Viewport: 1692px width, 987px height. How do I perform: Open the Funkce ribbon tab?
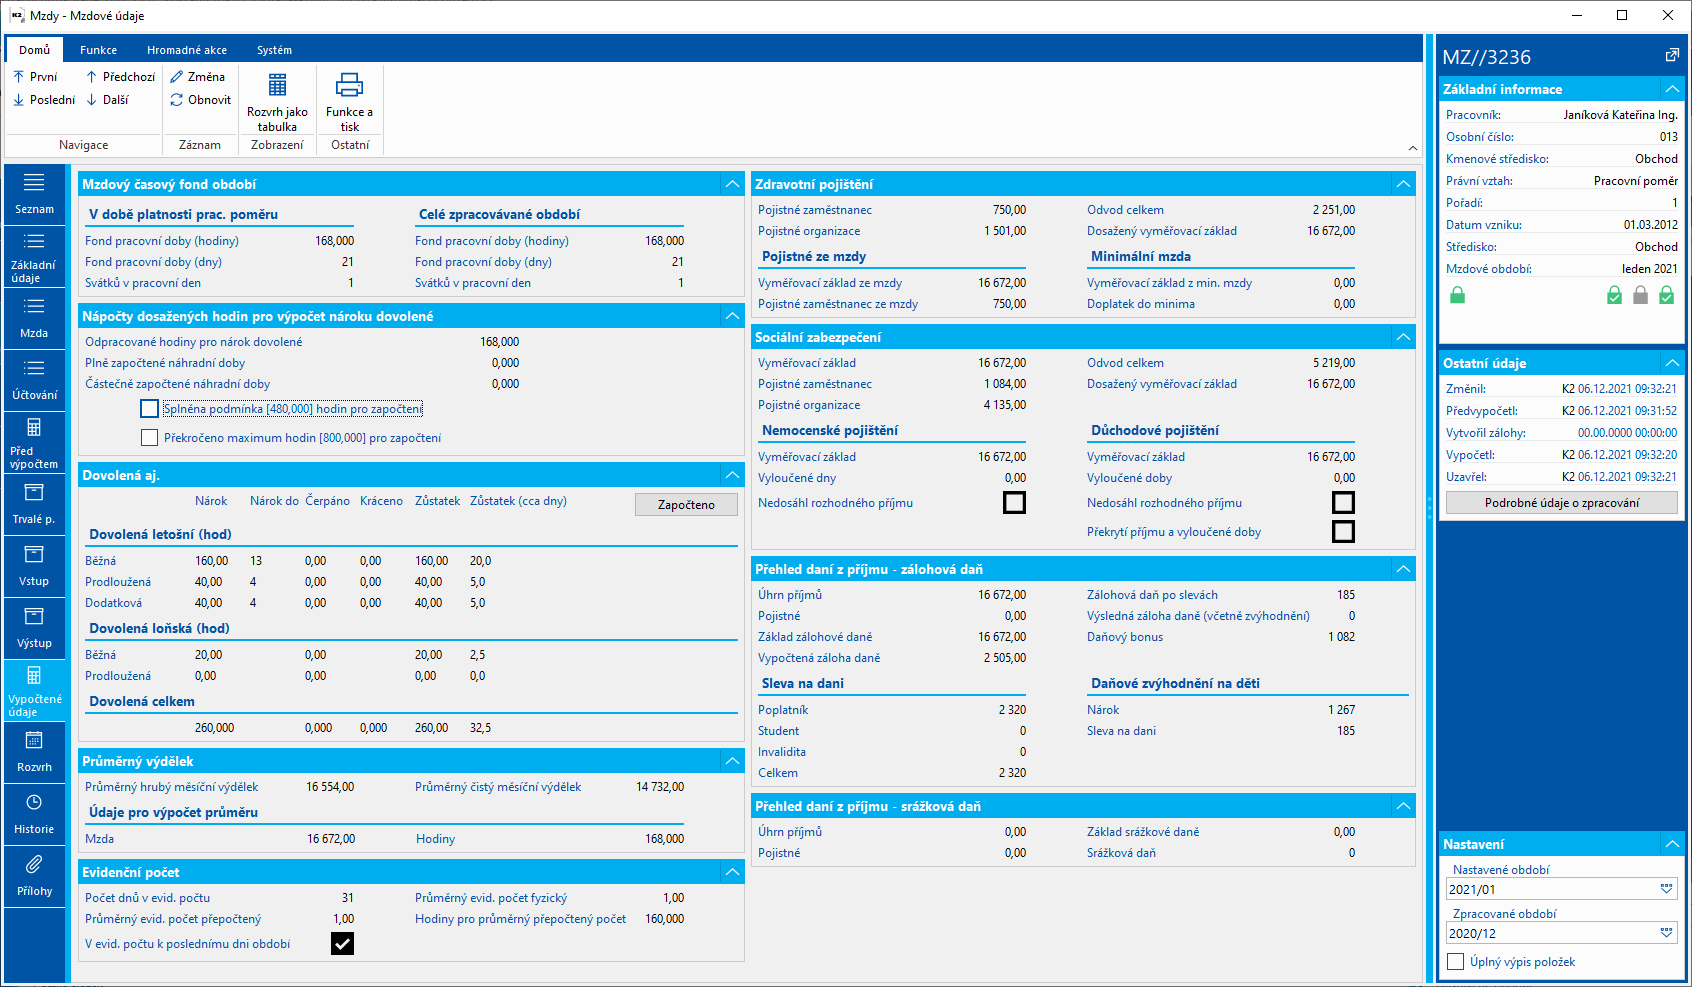coord(98,50)
